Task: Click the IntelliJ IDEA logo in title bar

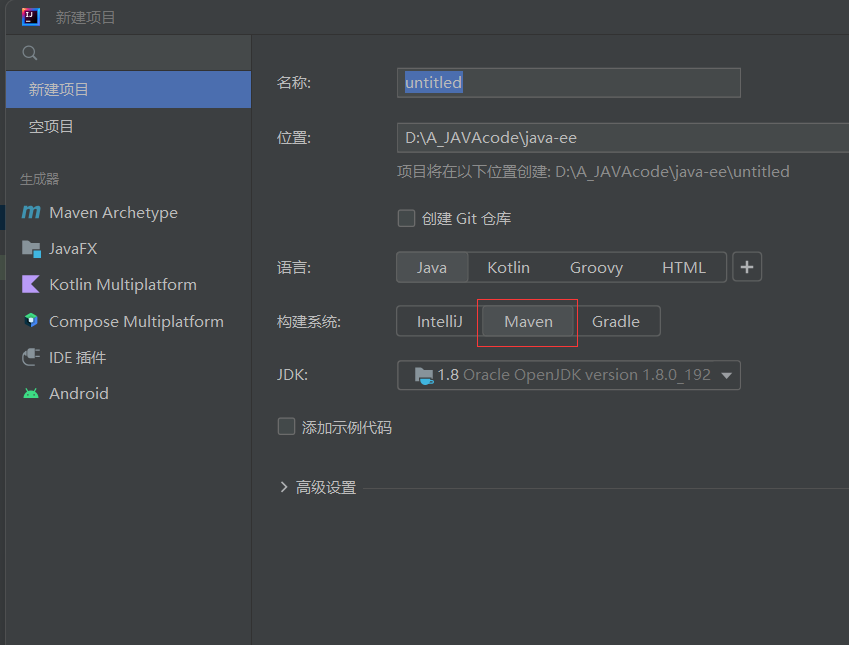Action: coord(30,17)
